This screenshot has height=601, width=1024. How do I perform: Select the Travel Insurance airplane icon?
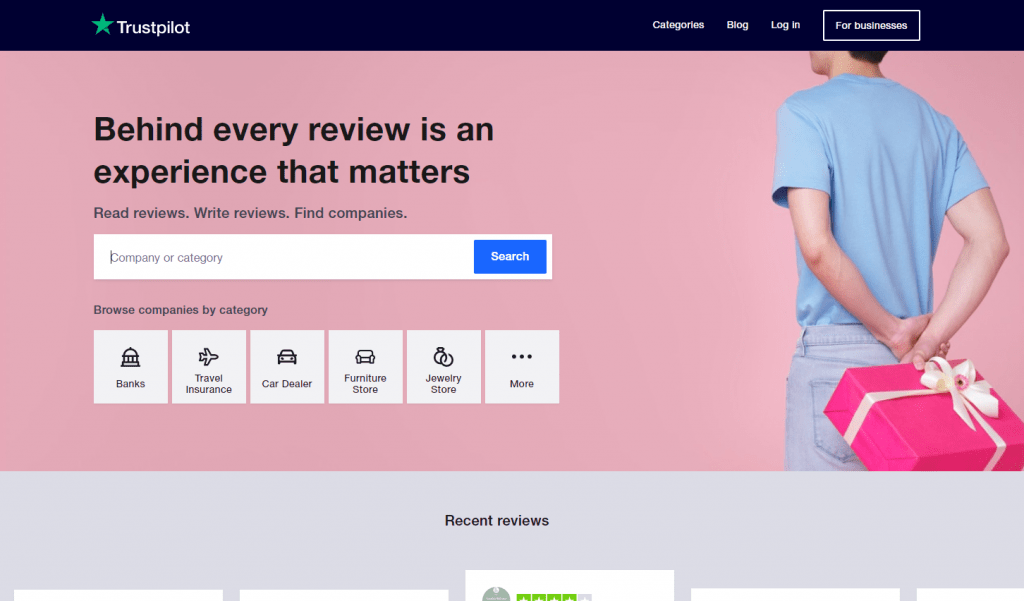(208, 357)
